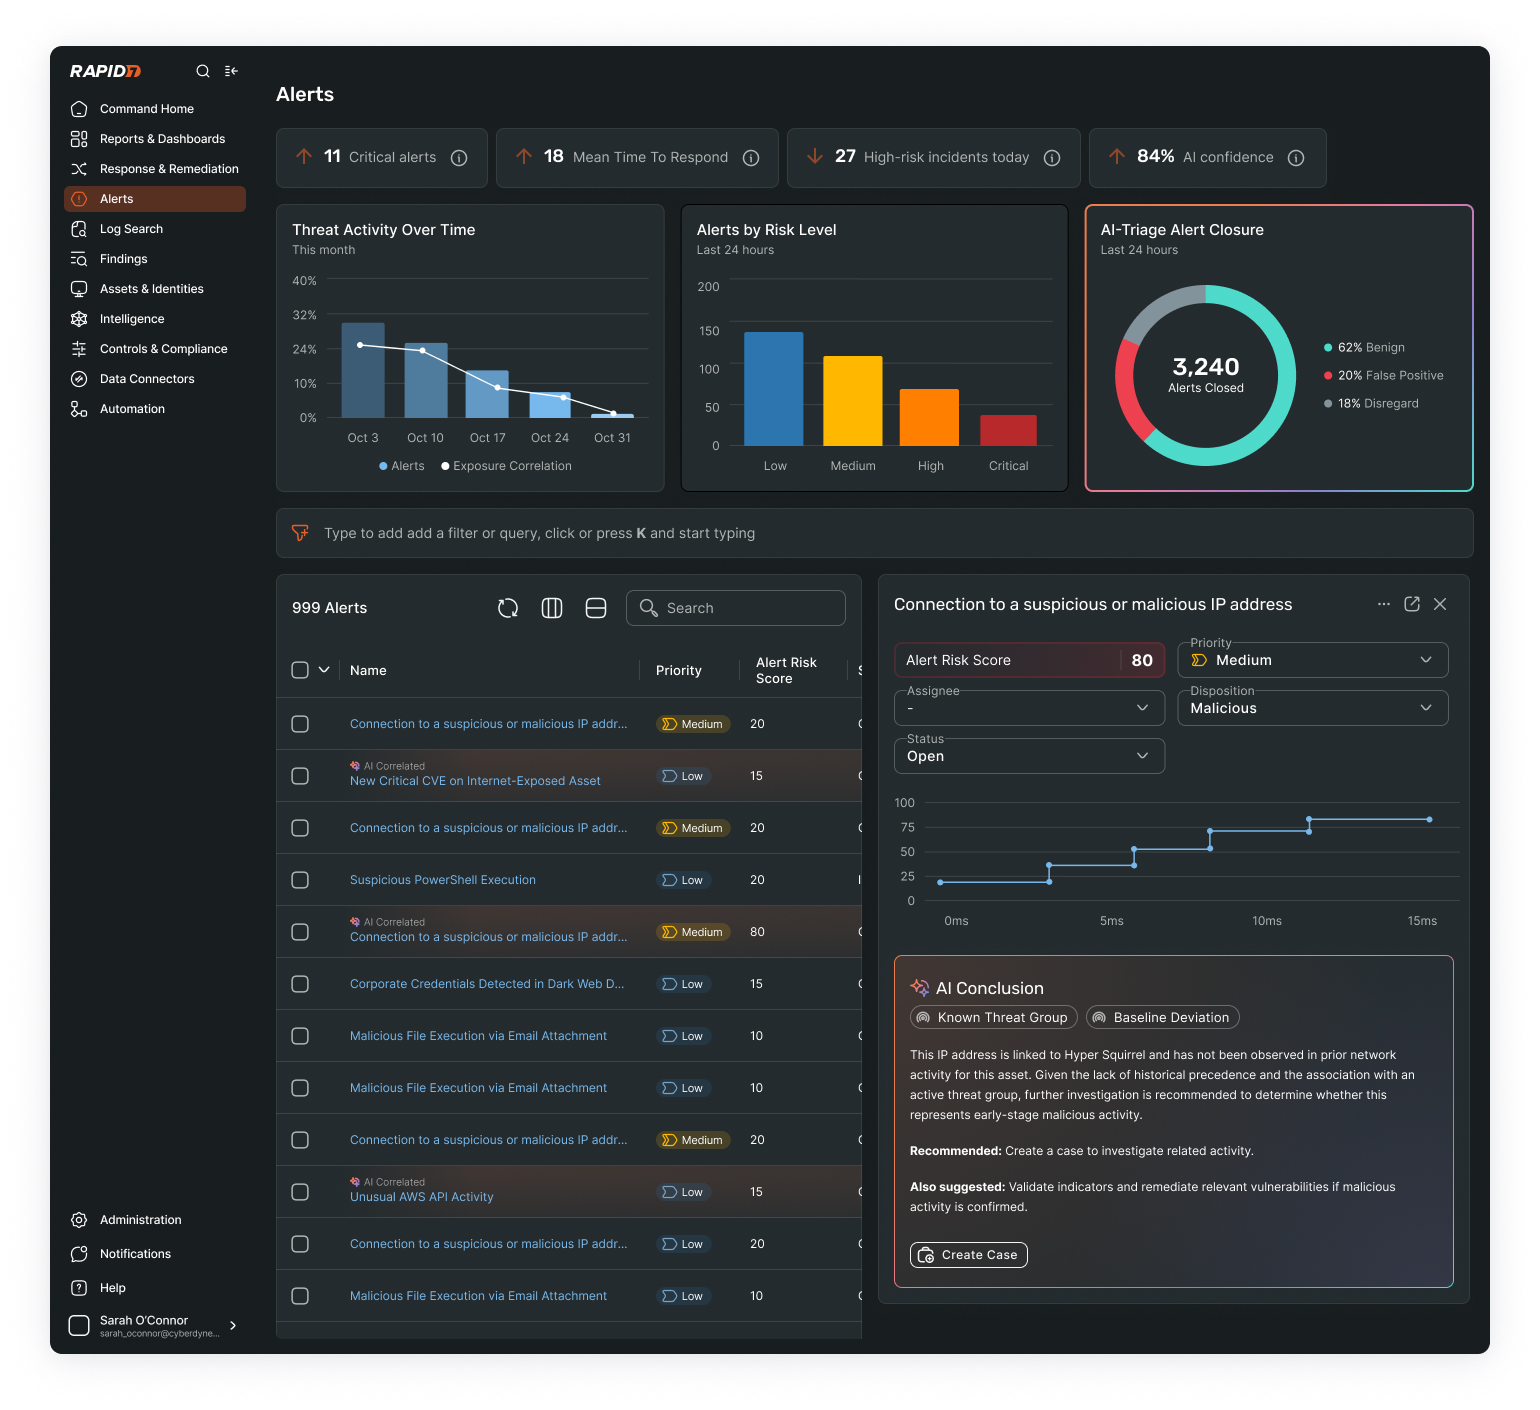
Task: Click the Notifications icon in sidebar
Action: point(79,1254)
